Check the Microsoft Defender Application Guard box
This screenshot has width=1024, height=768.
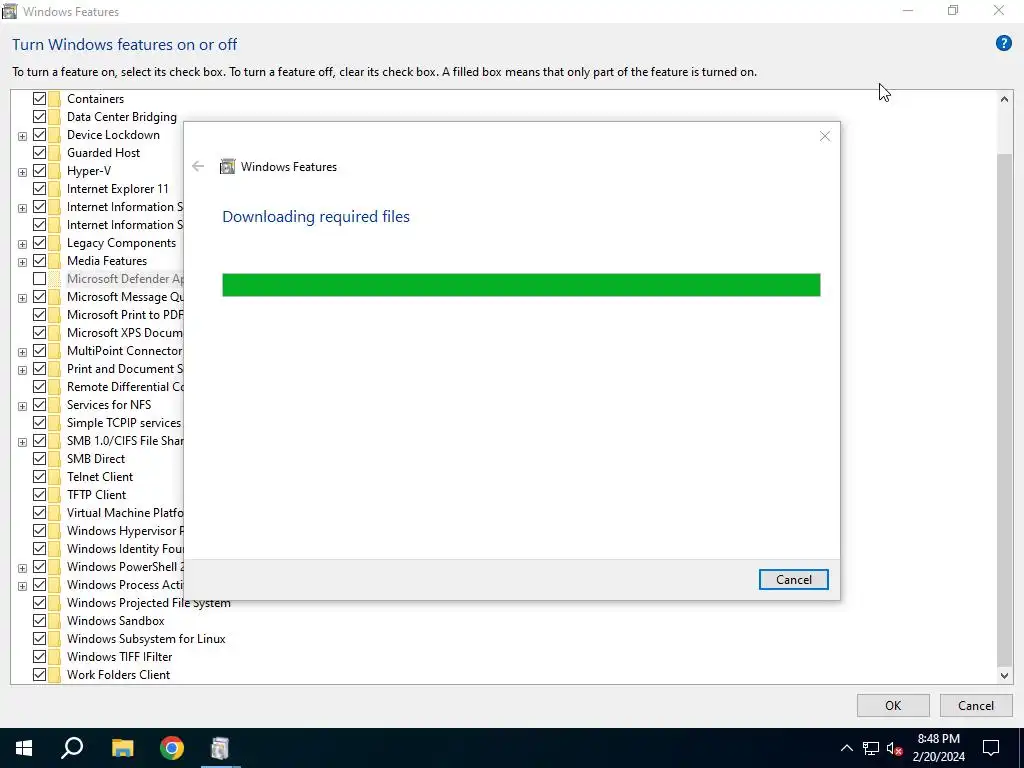(x=39, y=279)
